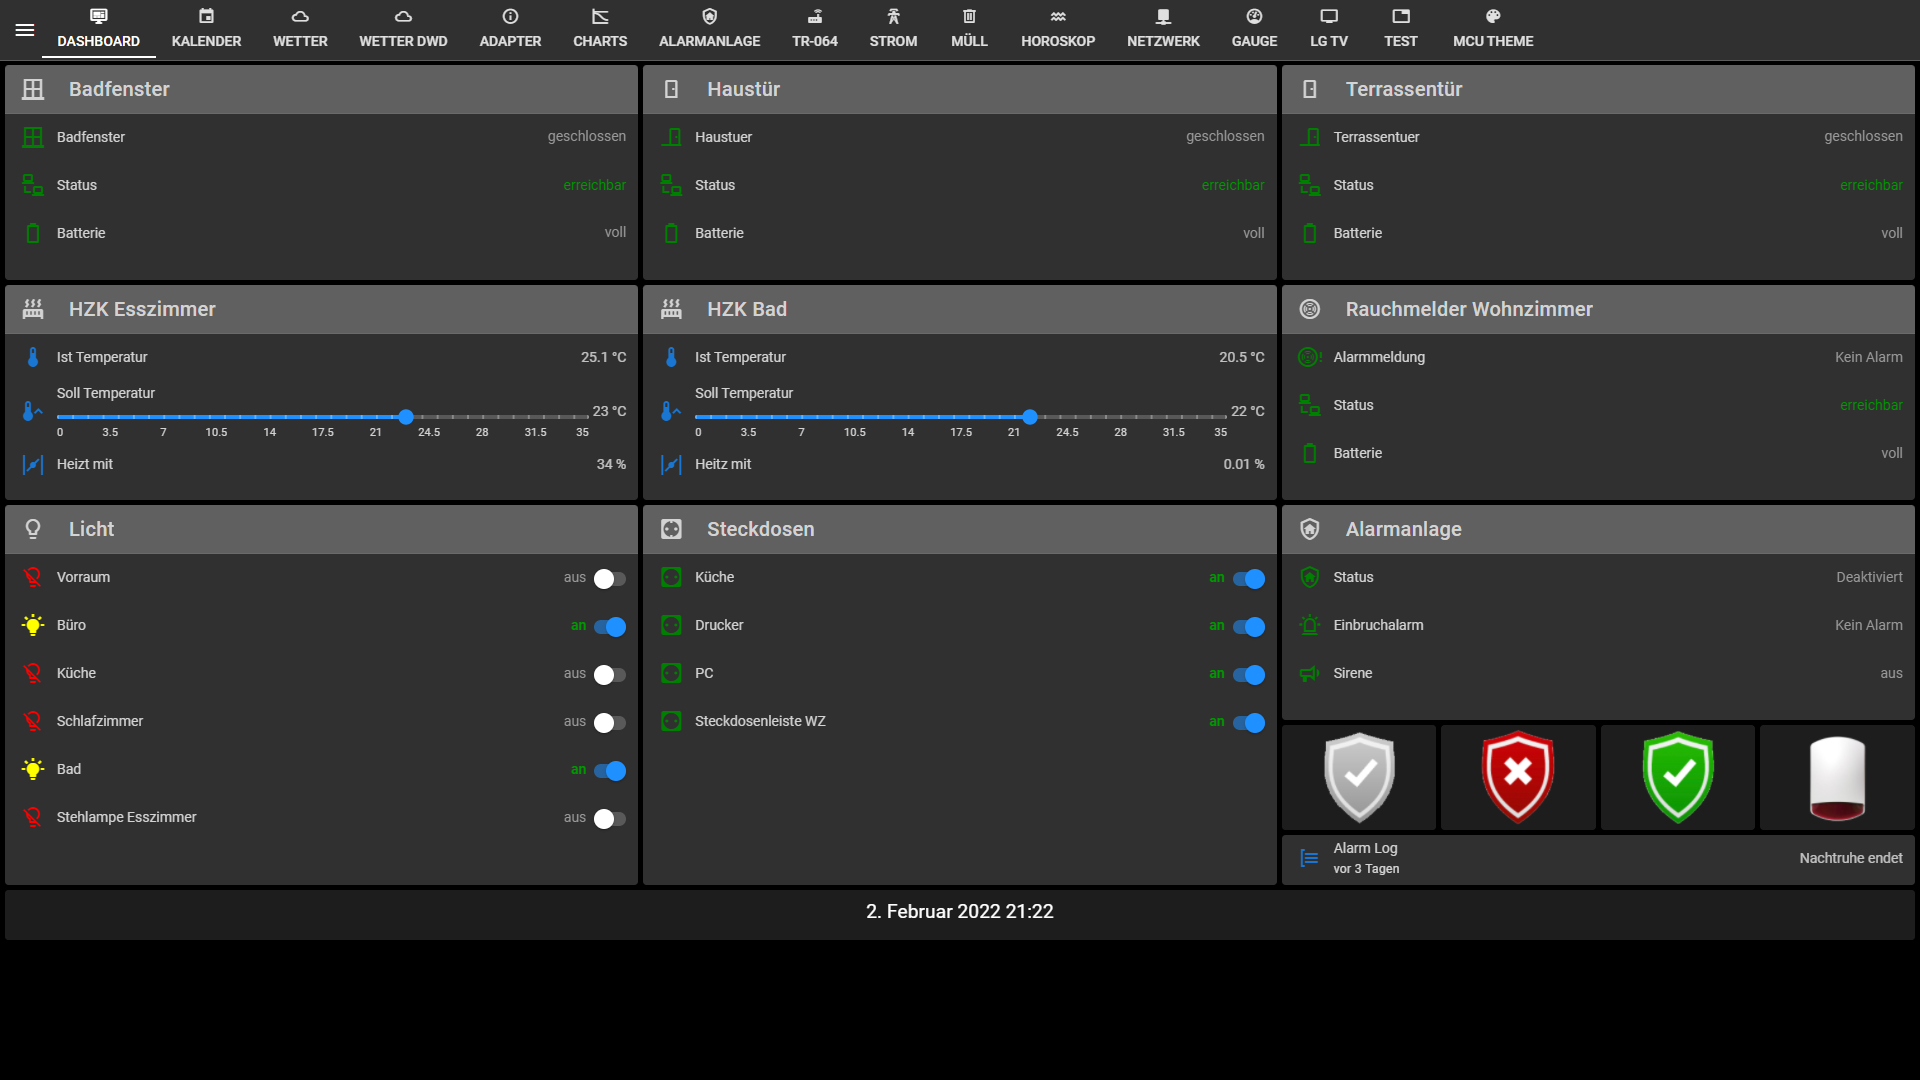Toggle the Vorraum light switch
Screen dimensions: 1920x1080
[609, 578]
